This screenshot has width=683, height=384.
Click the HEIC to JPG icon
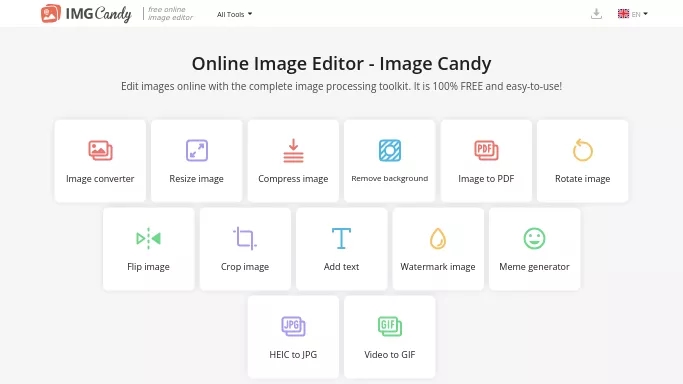(293, 326)
